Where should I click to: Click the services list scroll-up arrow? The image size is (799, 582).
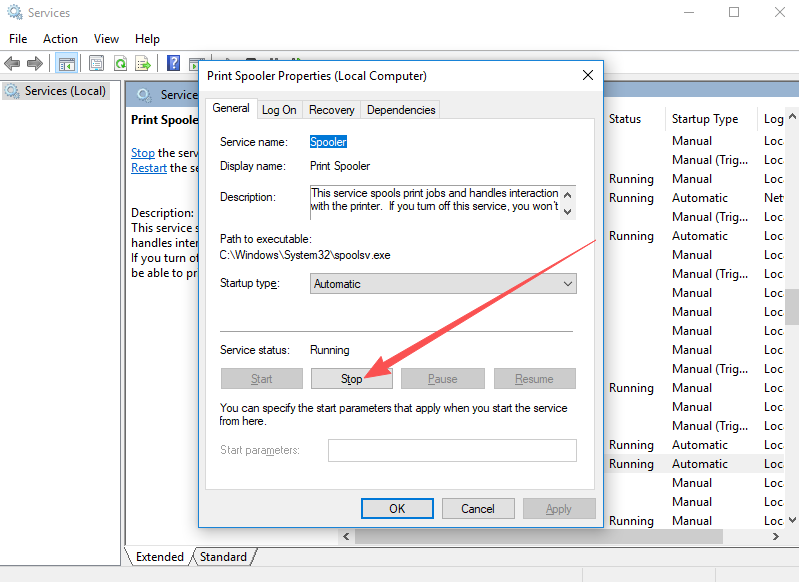(x=792, y=117)
